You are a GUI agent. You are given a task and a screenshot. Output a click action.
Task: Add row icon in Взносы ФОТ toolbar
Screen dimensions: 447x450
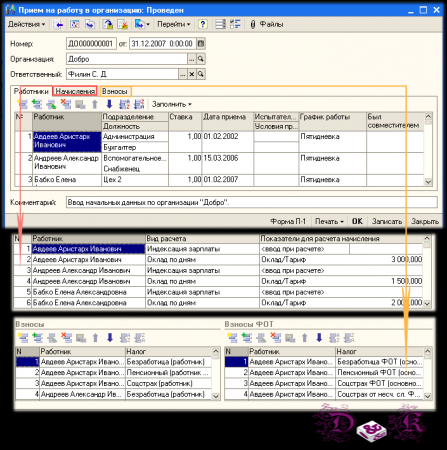232,338
